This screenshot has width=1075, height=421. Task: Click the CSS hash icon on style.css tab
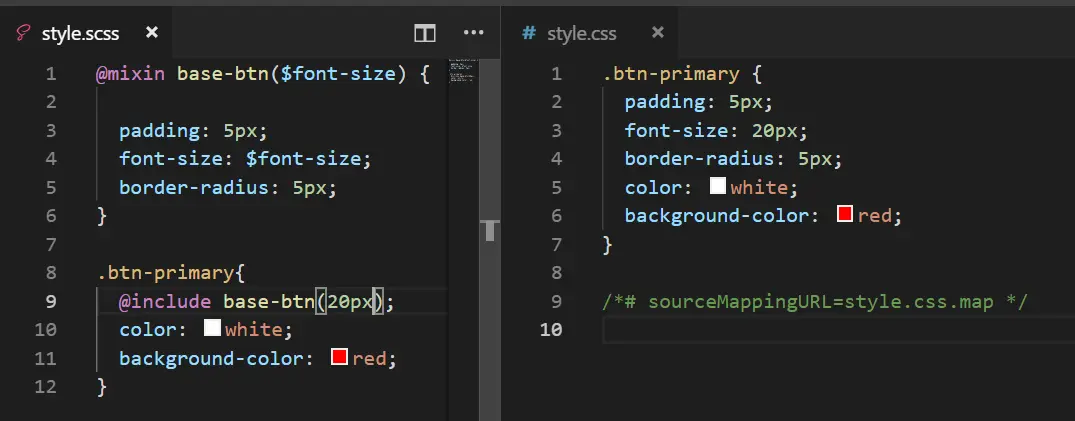tap(529, 33)
